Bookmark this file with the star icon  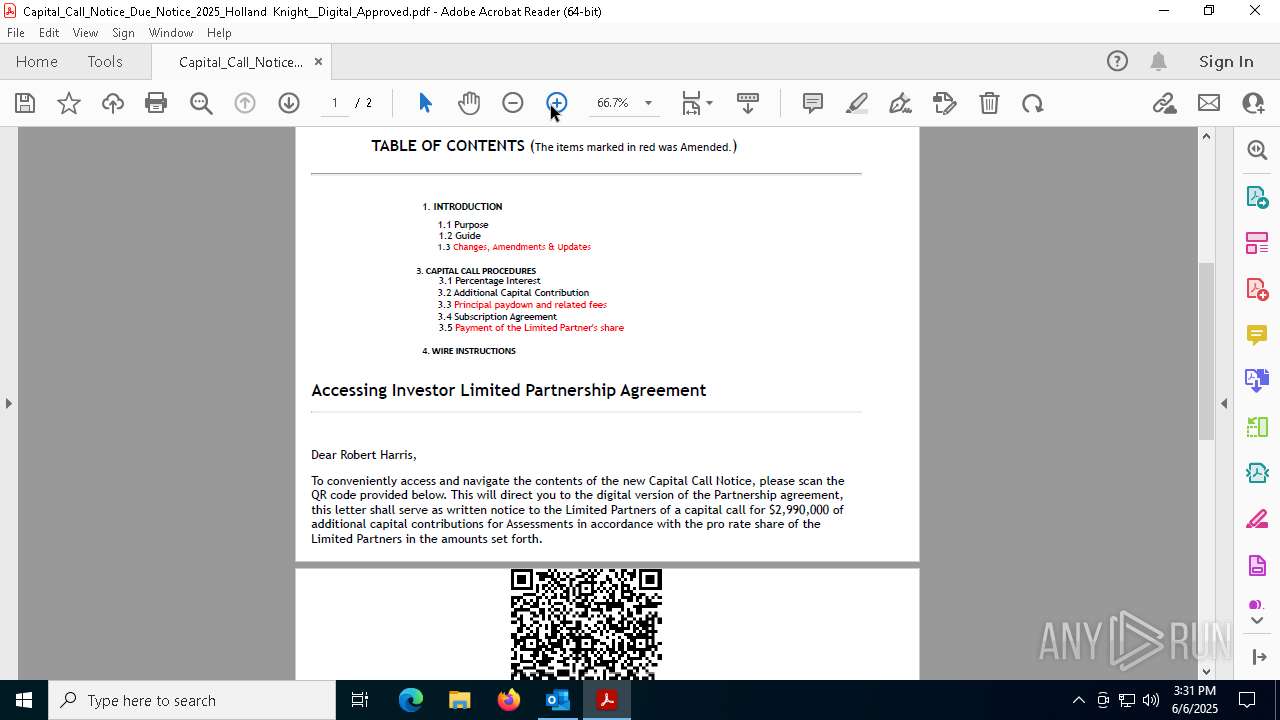click(69, 103)
